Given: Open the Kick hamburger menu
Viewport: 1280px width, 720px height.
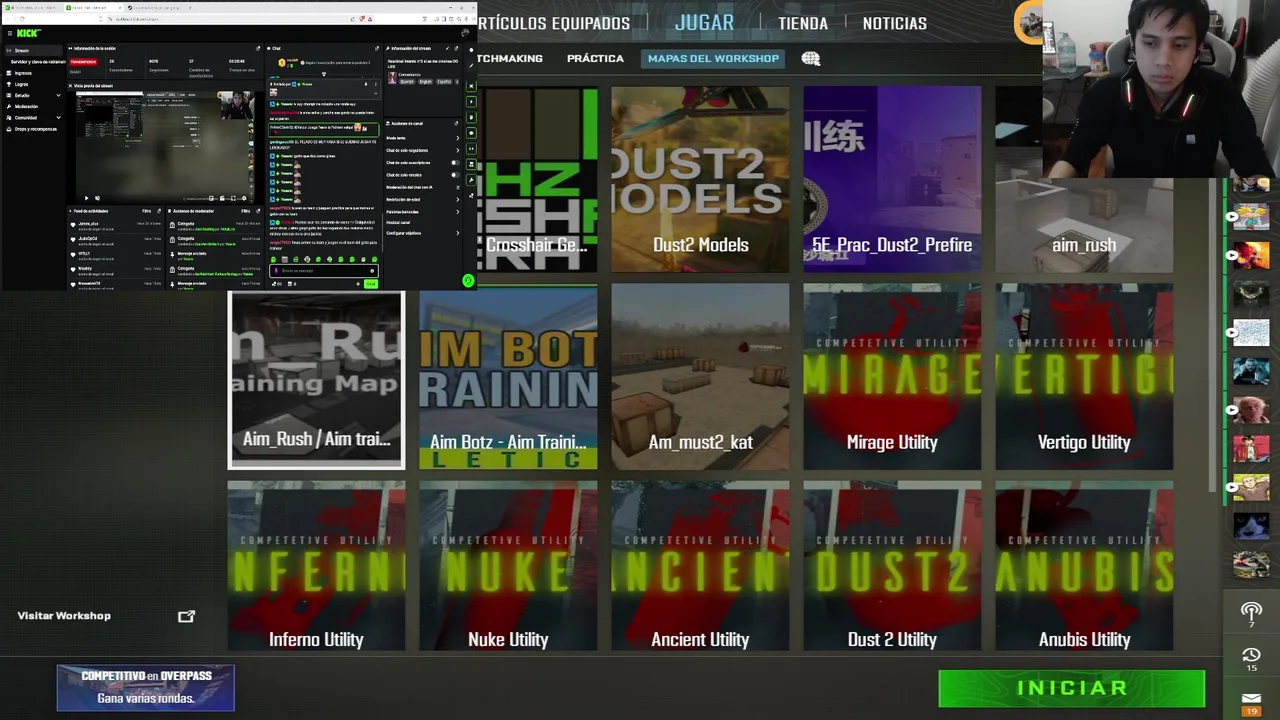Looking at the screenshot, I should [x=10, y=33].
